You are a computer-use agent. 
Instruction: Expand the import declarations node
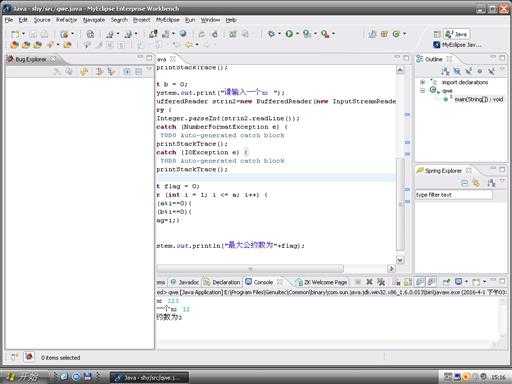click(x=422, y=82)
